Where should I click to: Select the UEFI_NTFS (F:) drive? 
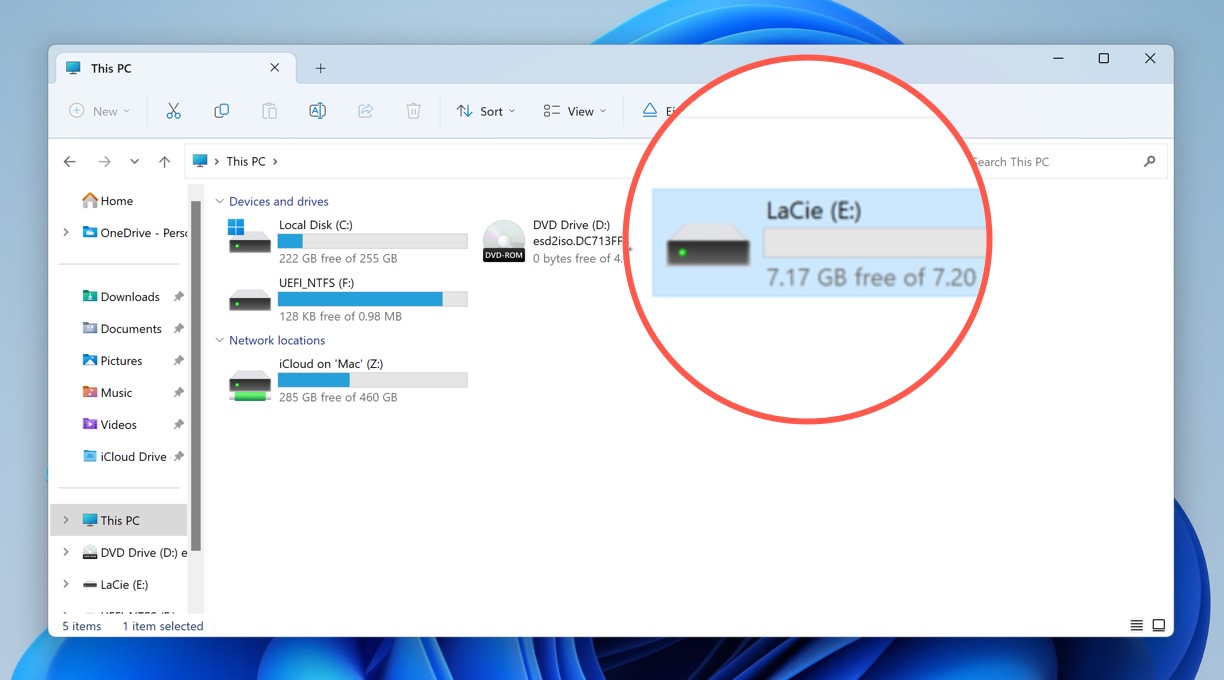click(x=347, y=299)
